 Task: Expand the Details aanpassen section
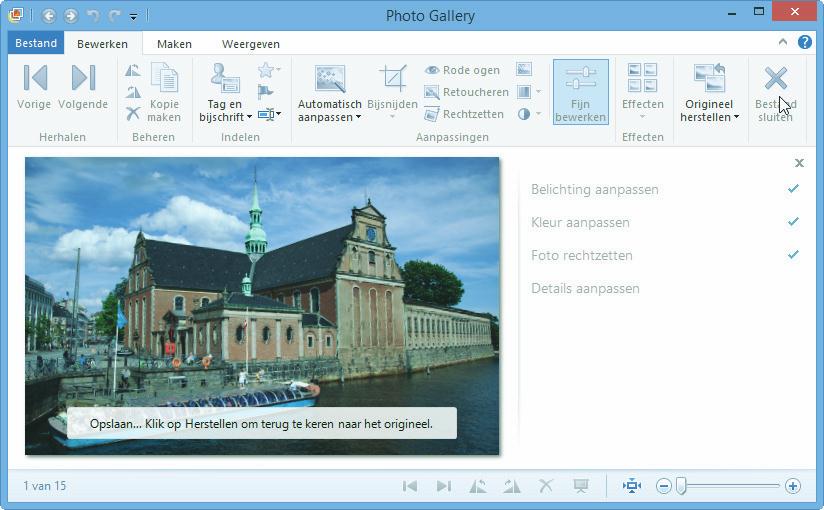coord(585,289)
